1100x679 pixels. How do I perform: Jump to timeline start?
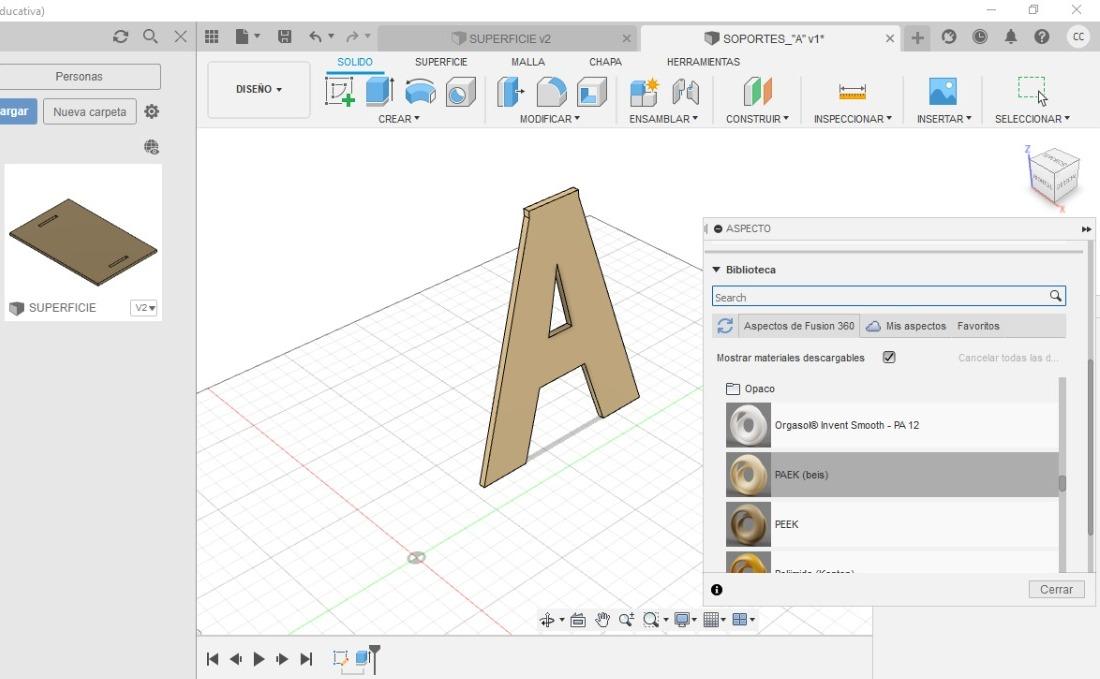point(213,659)
